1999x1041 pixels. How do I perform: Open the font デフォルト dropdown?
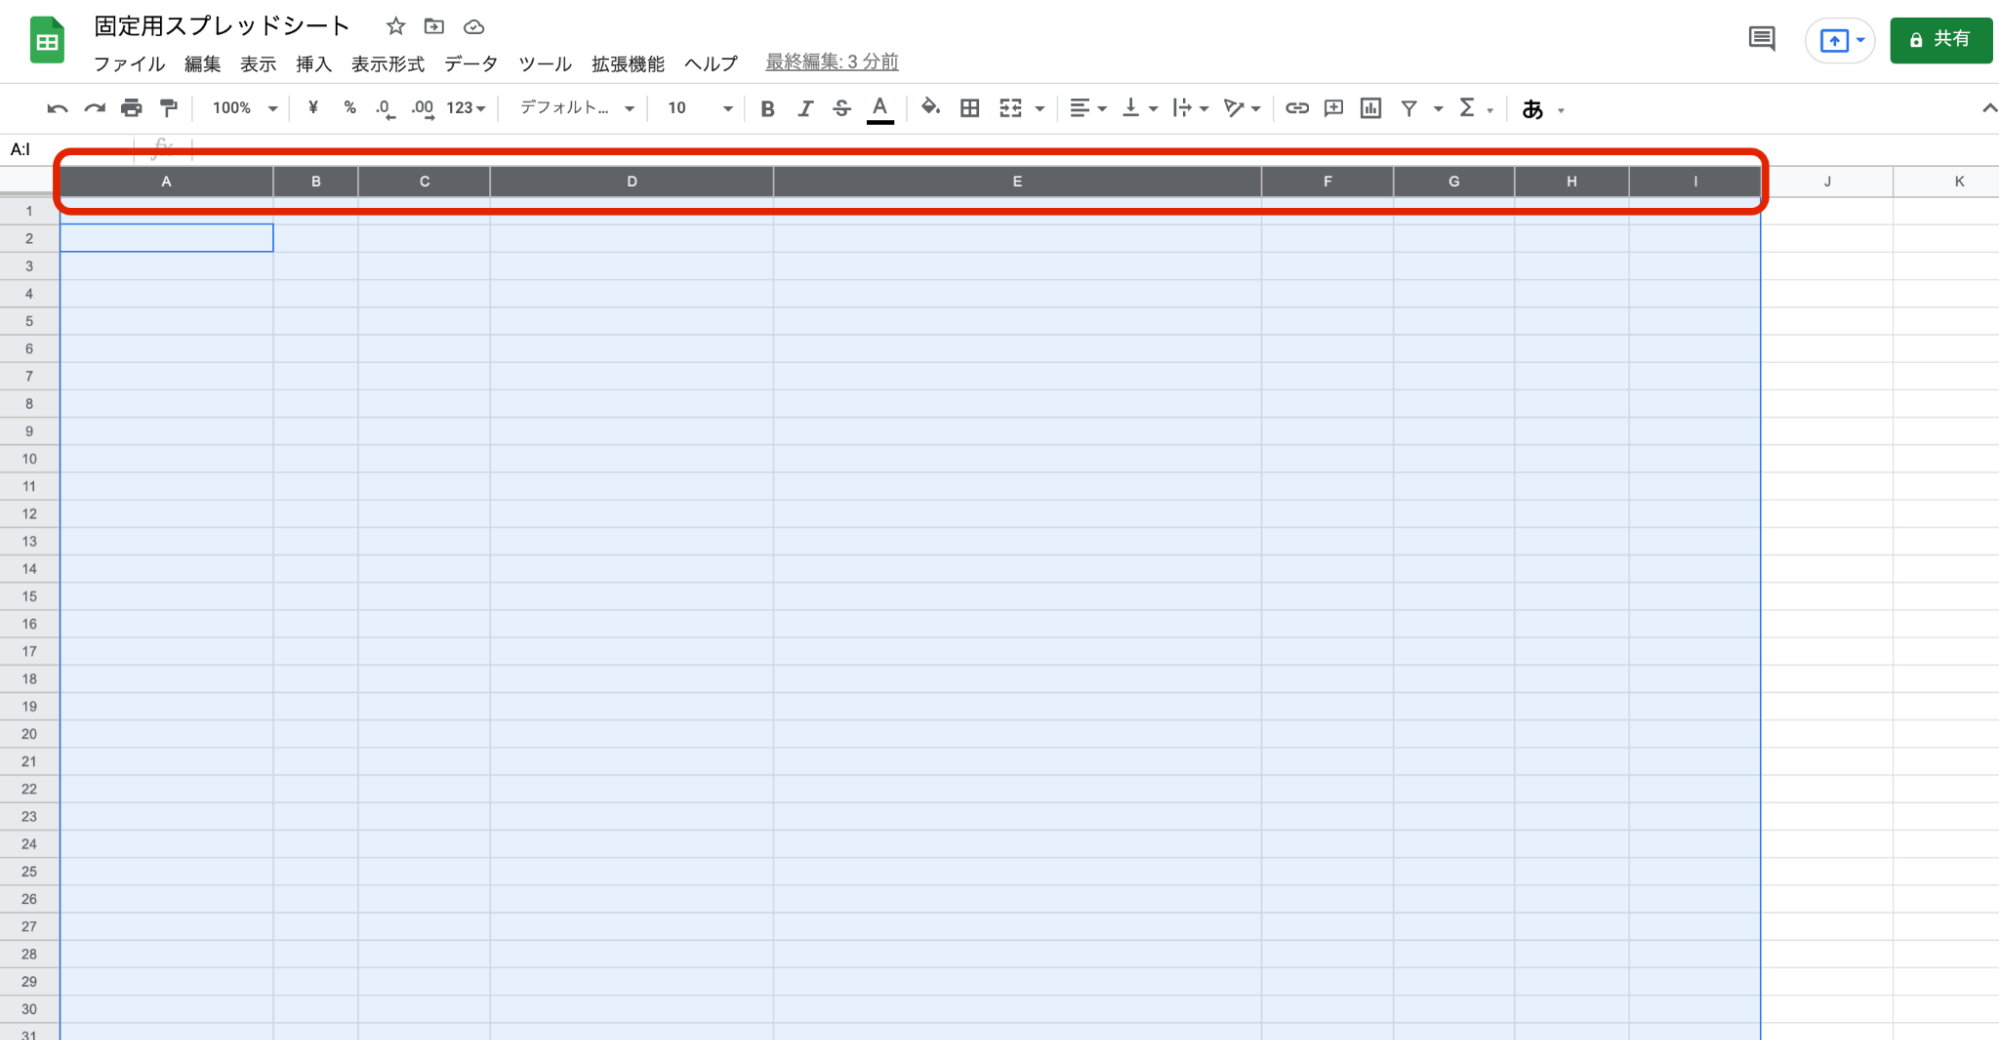tap(577, 108)
